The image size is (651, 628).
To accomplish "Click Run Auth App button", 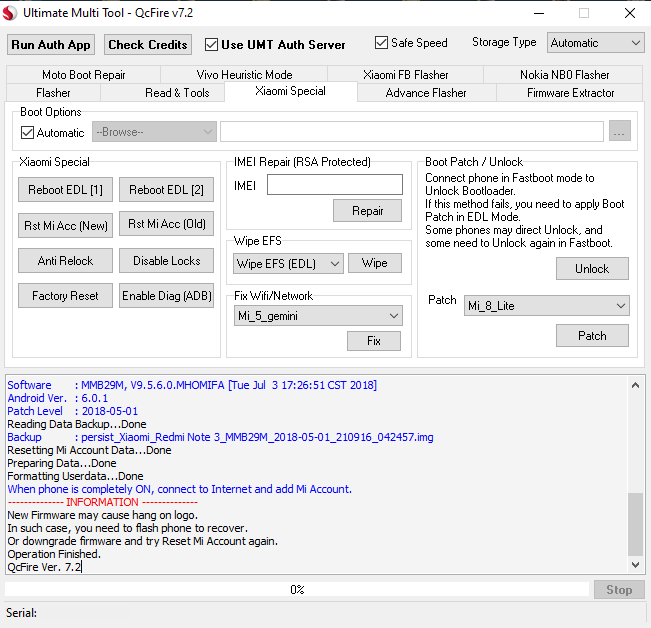I will tap(51, 44).
